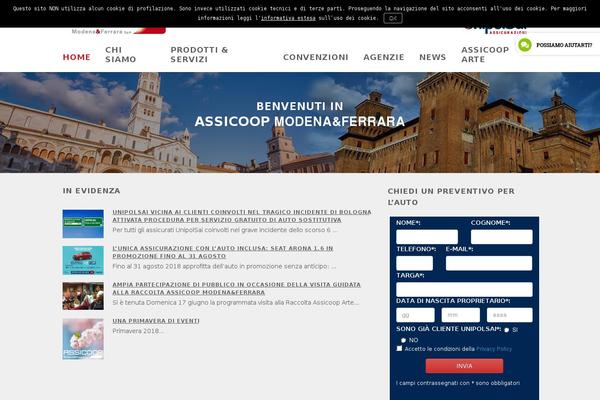
Task: Click the guided visit photo thumbnail
Action: [83, 296]
